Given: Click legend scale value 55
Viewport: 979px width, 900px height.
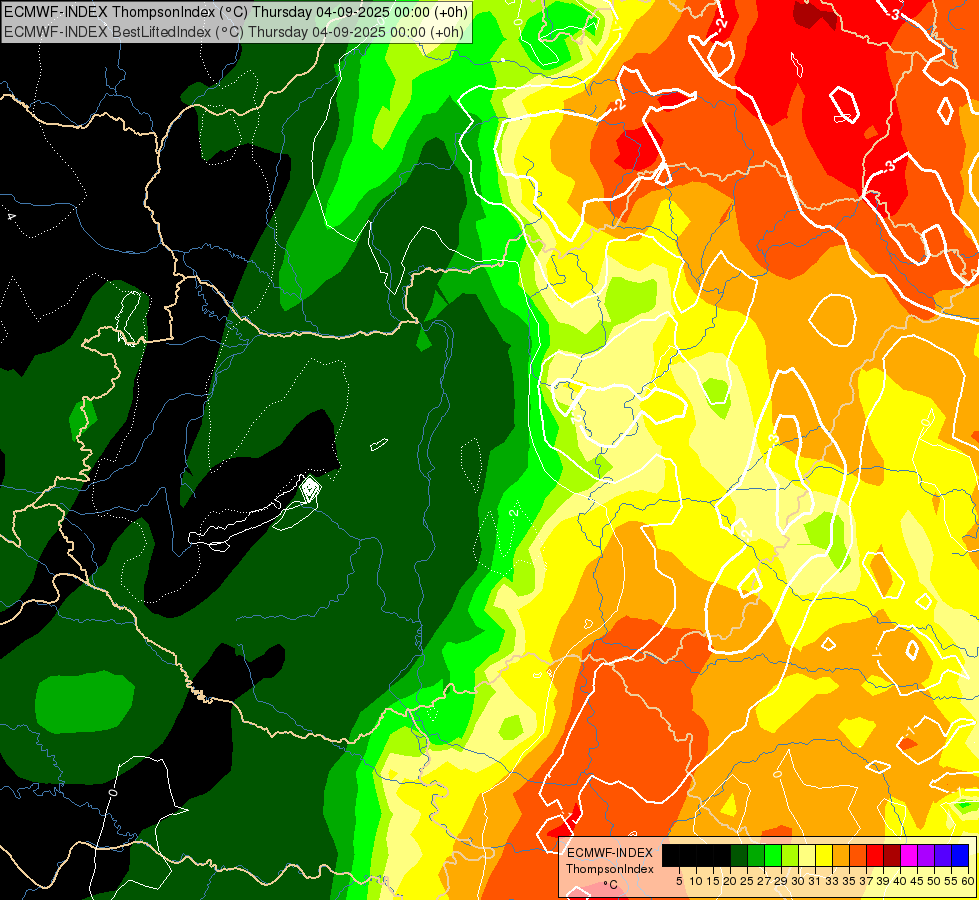Looking at the screenshot, I should pyautogui.click(x=952, y=881).
